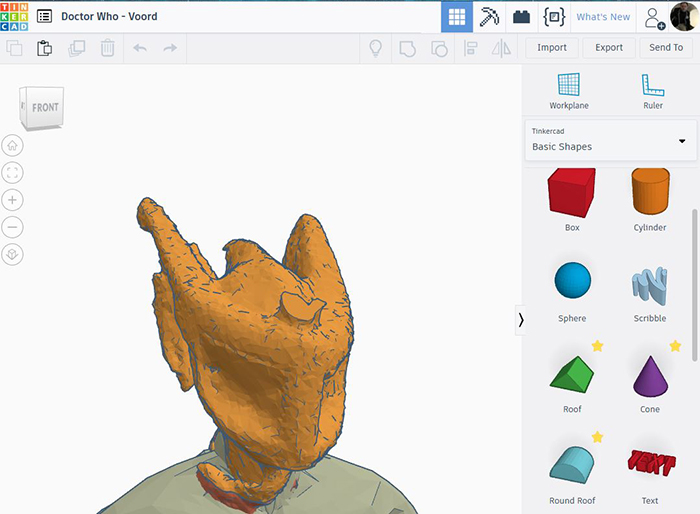The image size is (700, 514).
Task: Select the Workplane tool
Action: pyautogui.click(x=569, y=91)
